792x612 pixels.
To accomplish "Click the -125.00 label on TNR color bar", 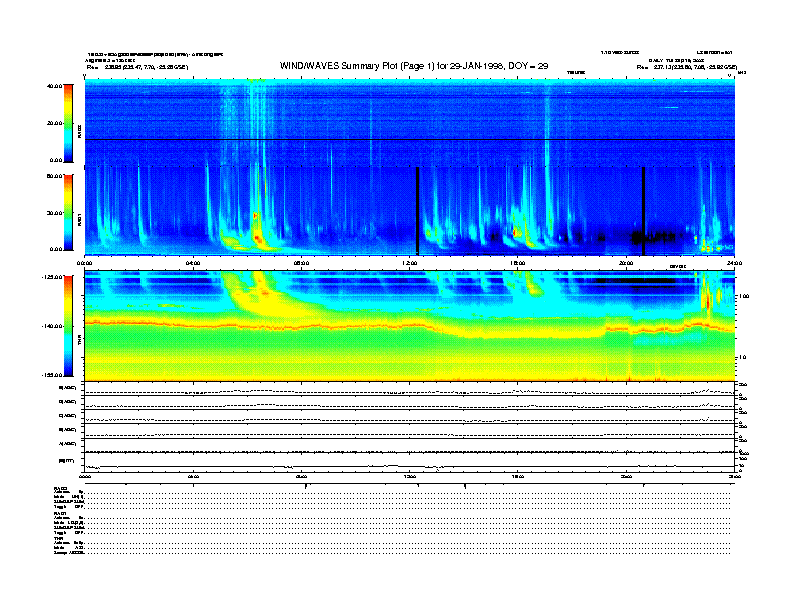I will click(52, 277).
